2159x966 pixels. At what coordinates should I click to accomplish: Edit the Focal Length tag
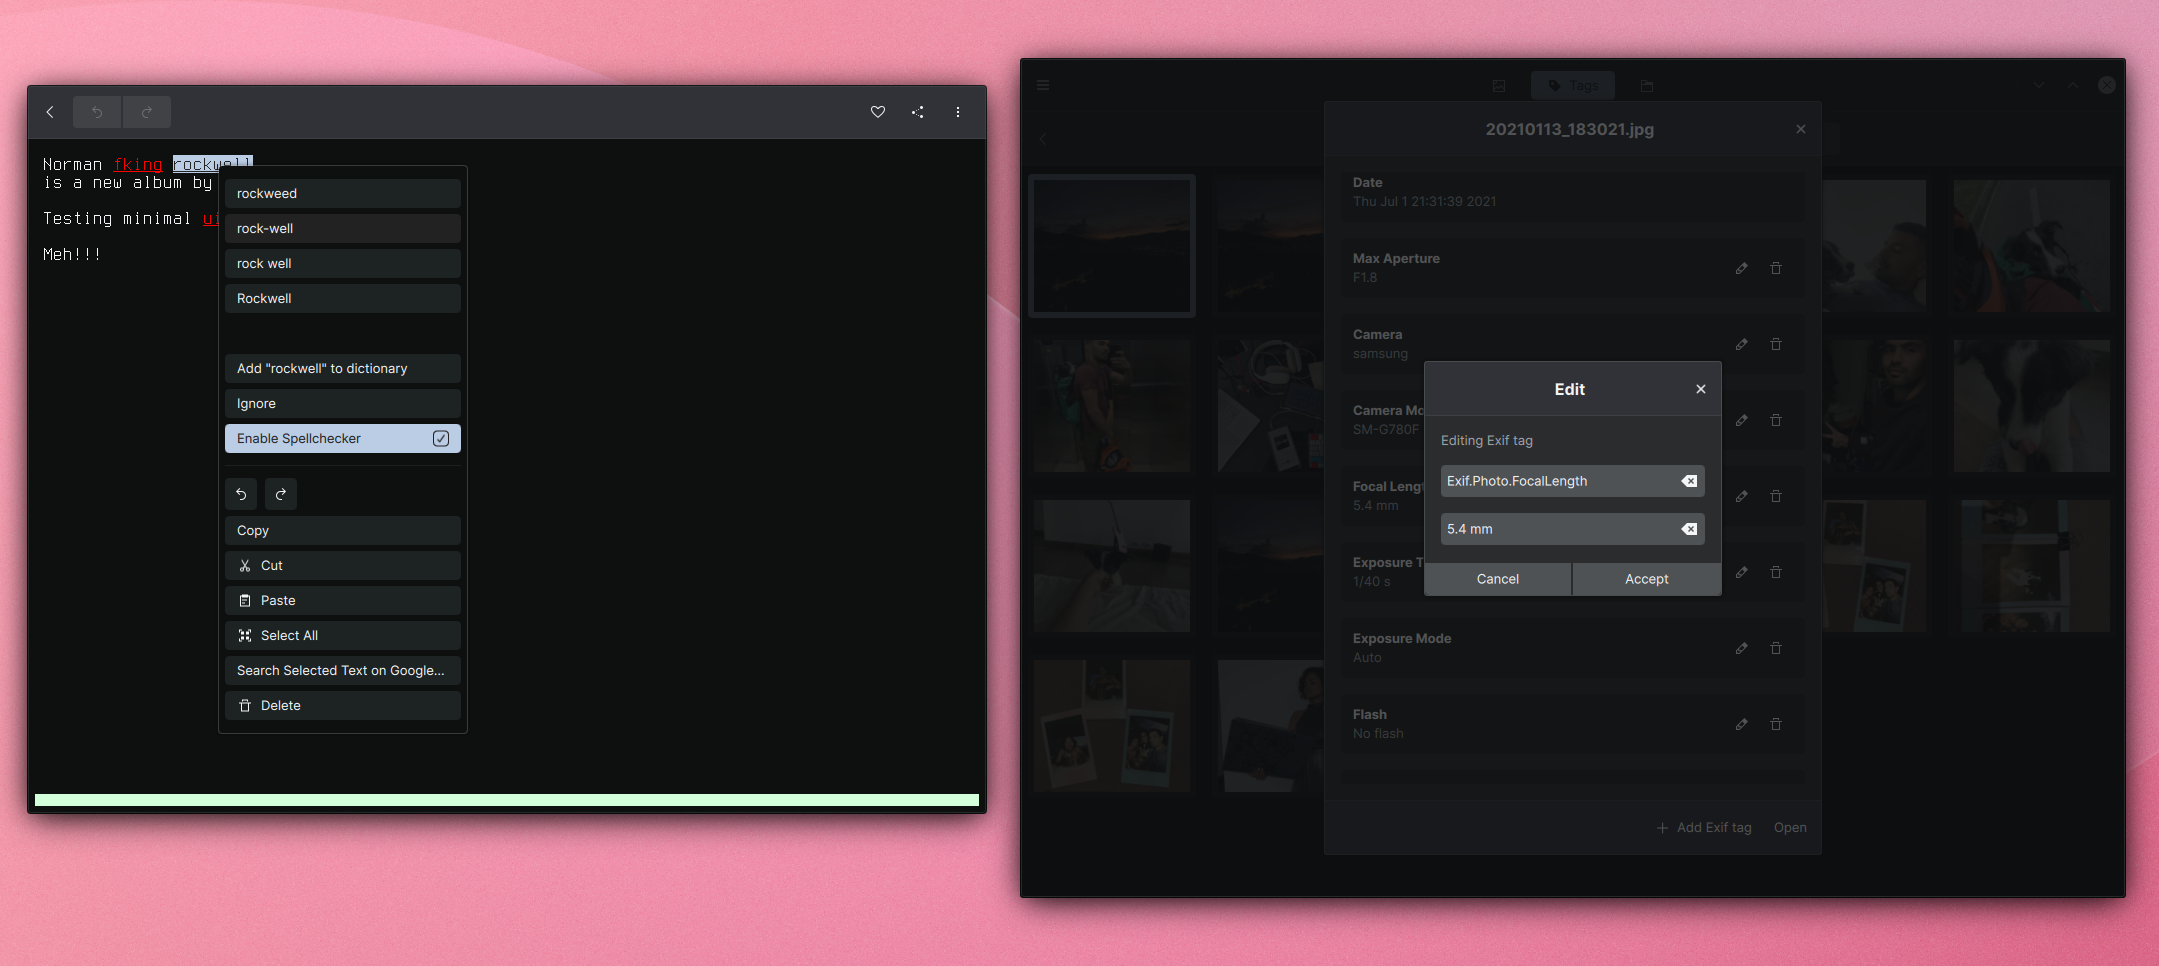point(1742,496)
